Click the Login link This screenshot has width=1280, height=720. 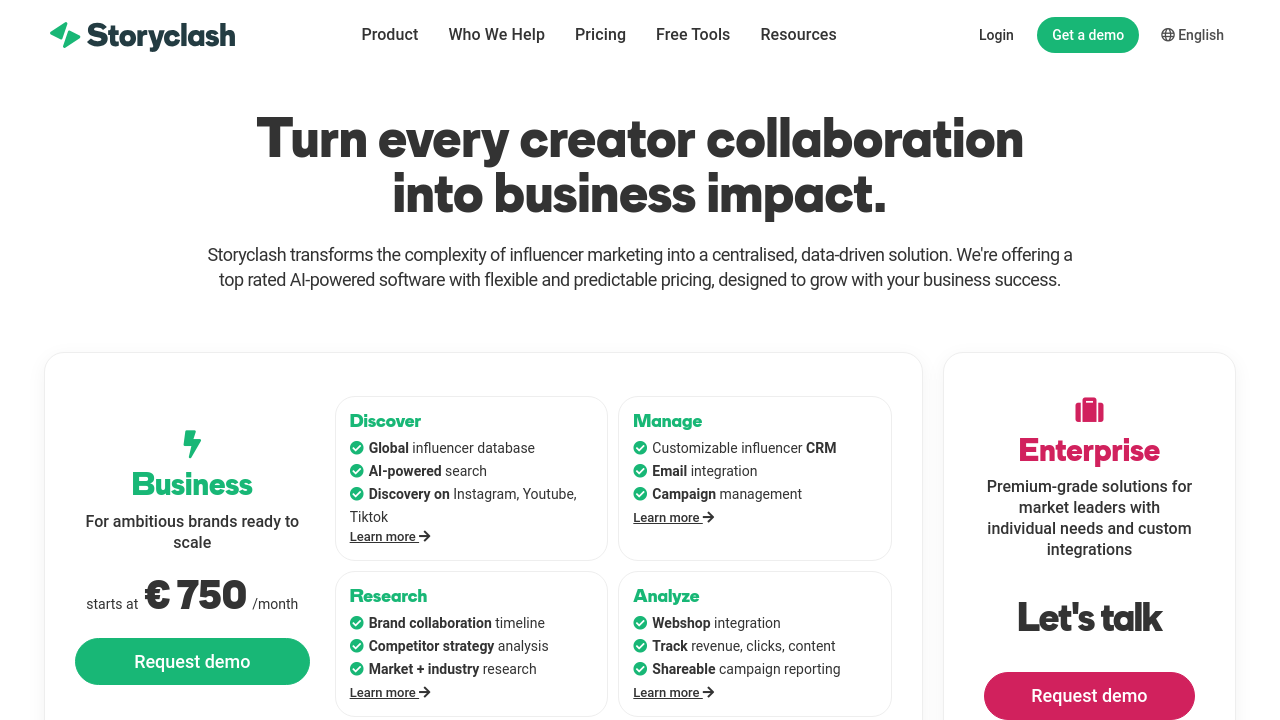pyautogui.click(x=996, y=35)
